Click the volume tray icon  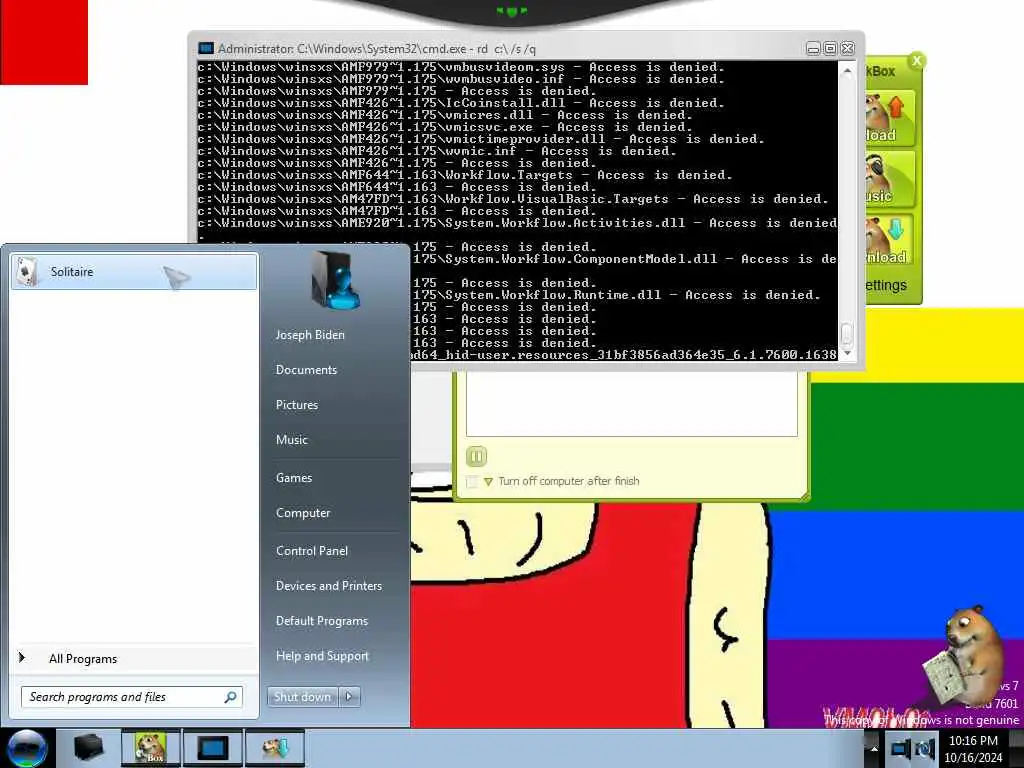pos(925,749)
